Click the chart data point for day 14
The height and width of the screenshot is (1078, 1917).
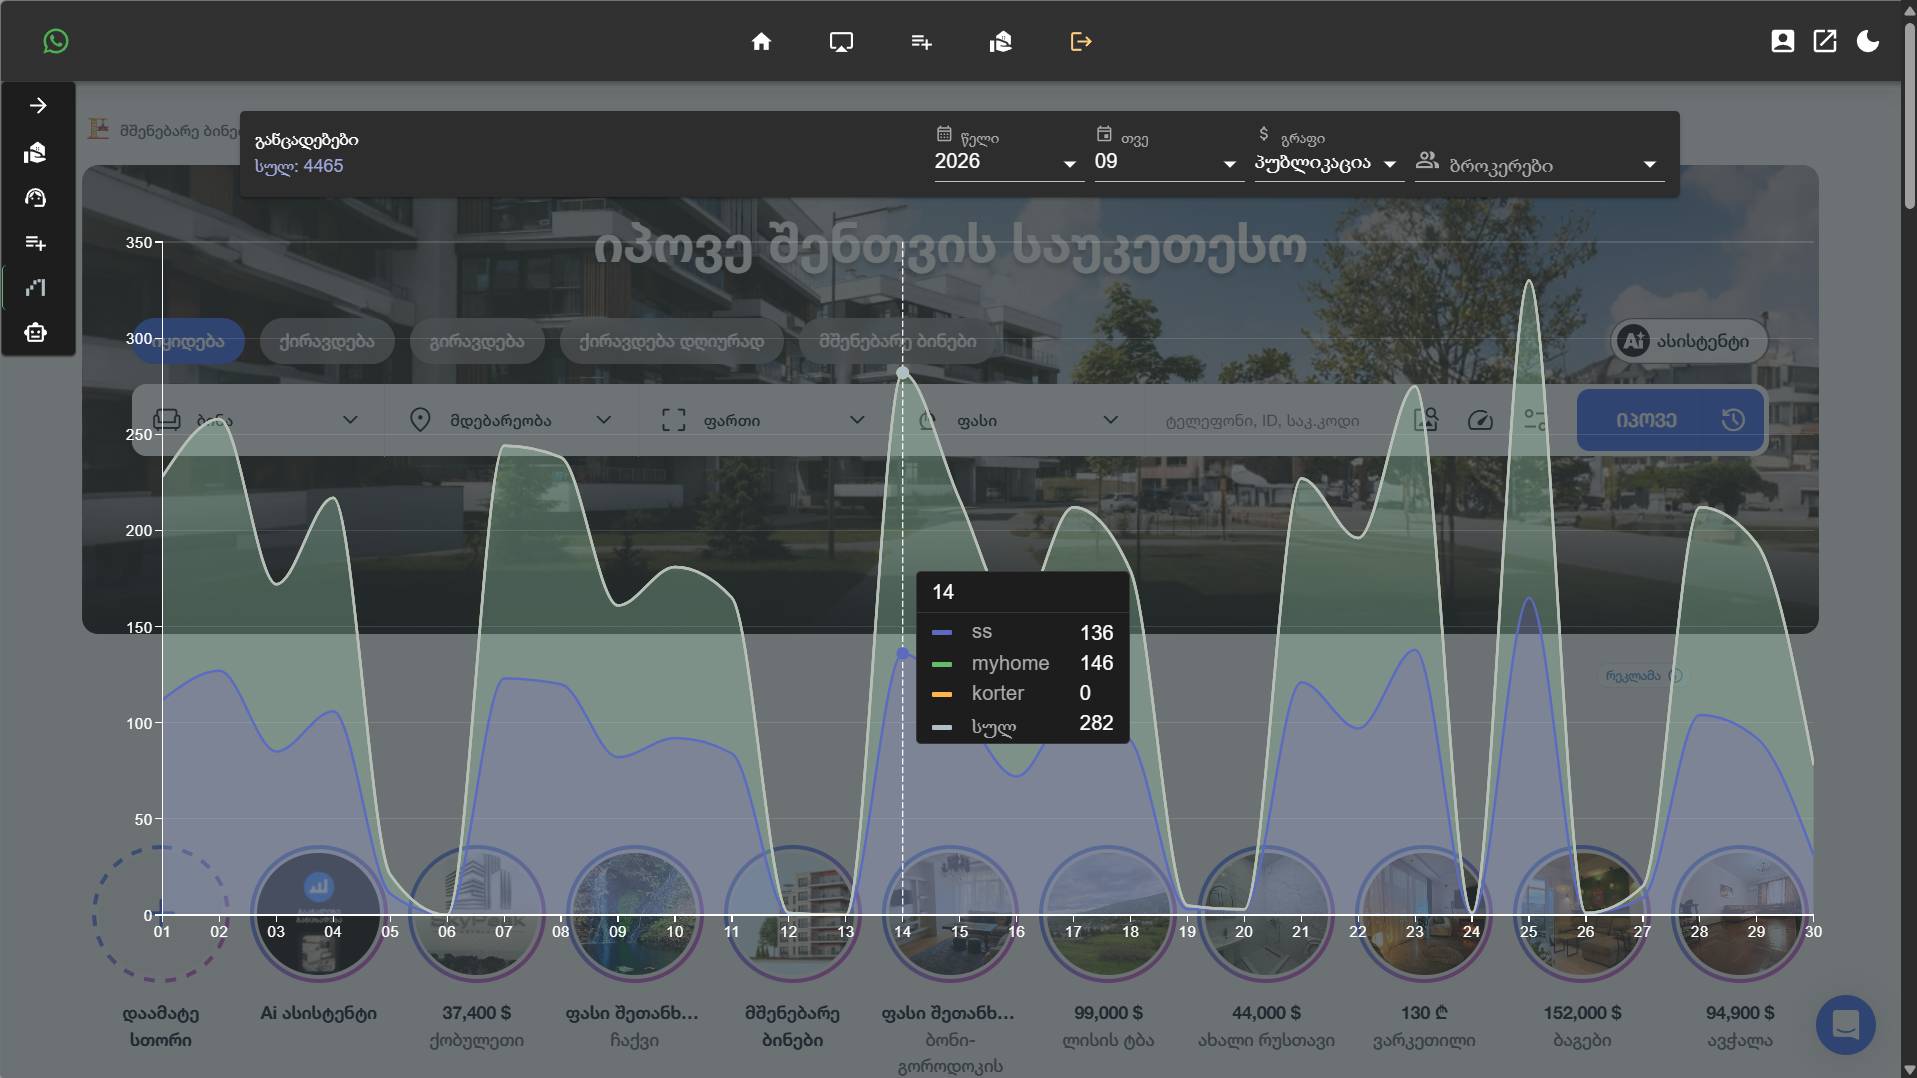point(903,373)
